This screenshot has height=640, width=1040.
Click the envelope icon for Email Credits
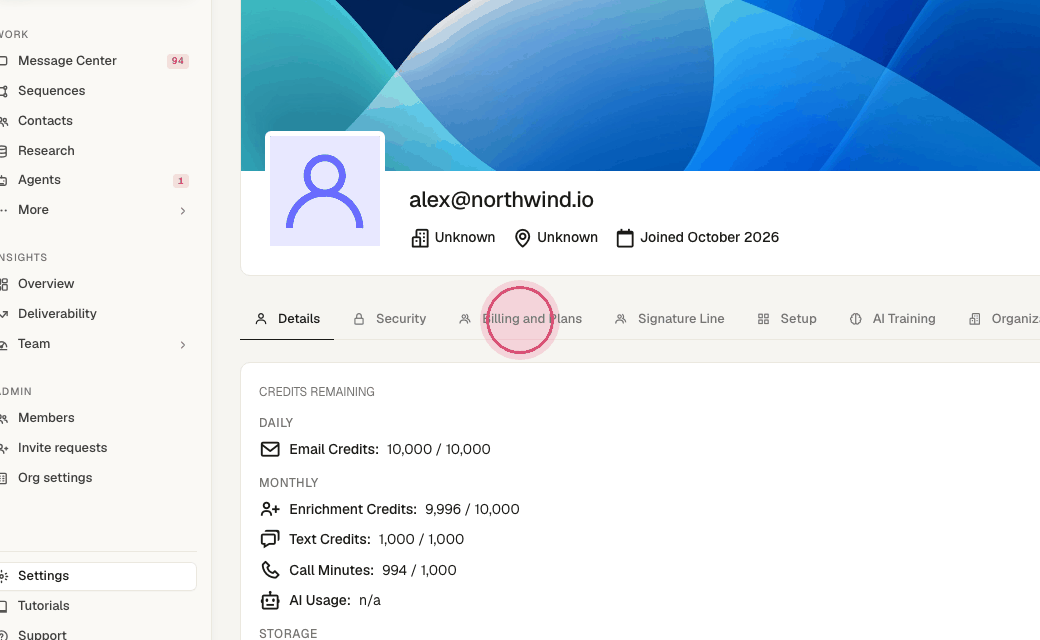tap(270, 450)
